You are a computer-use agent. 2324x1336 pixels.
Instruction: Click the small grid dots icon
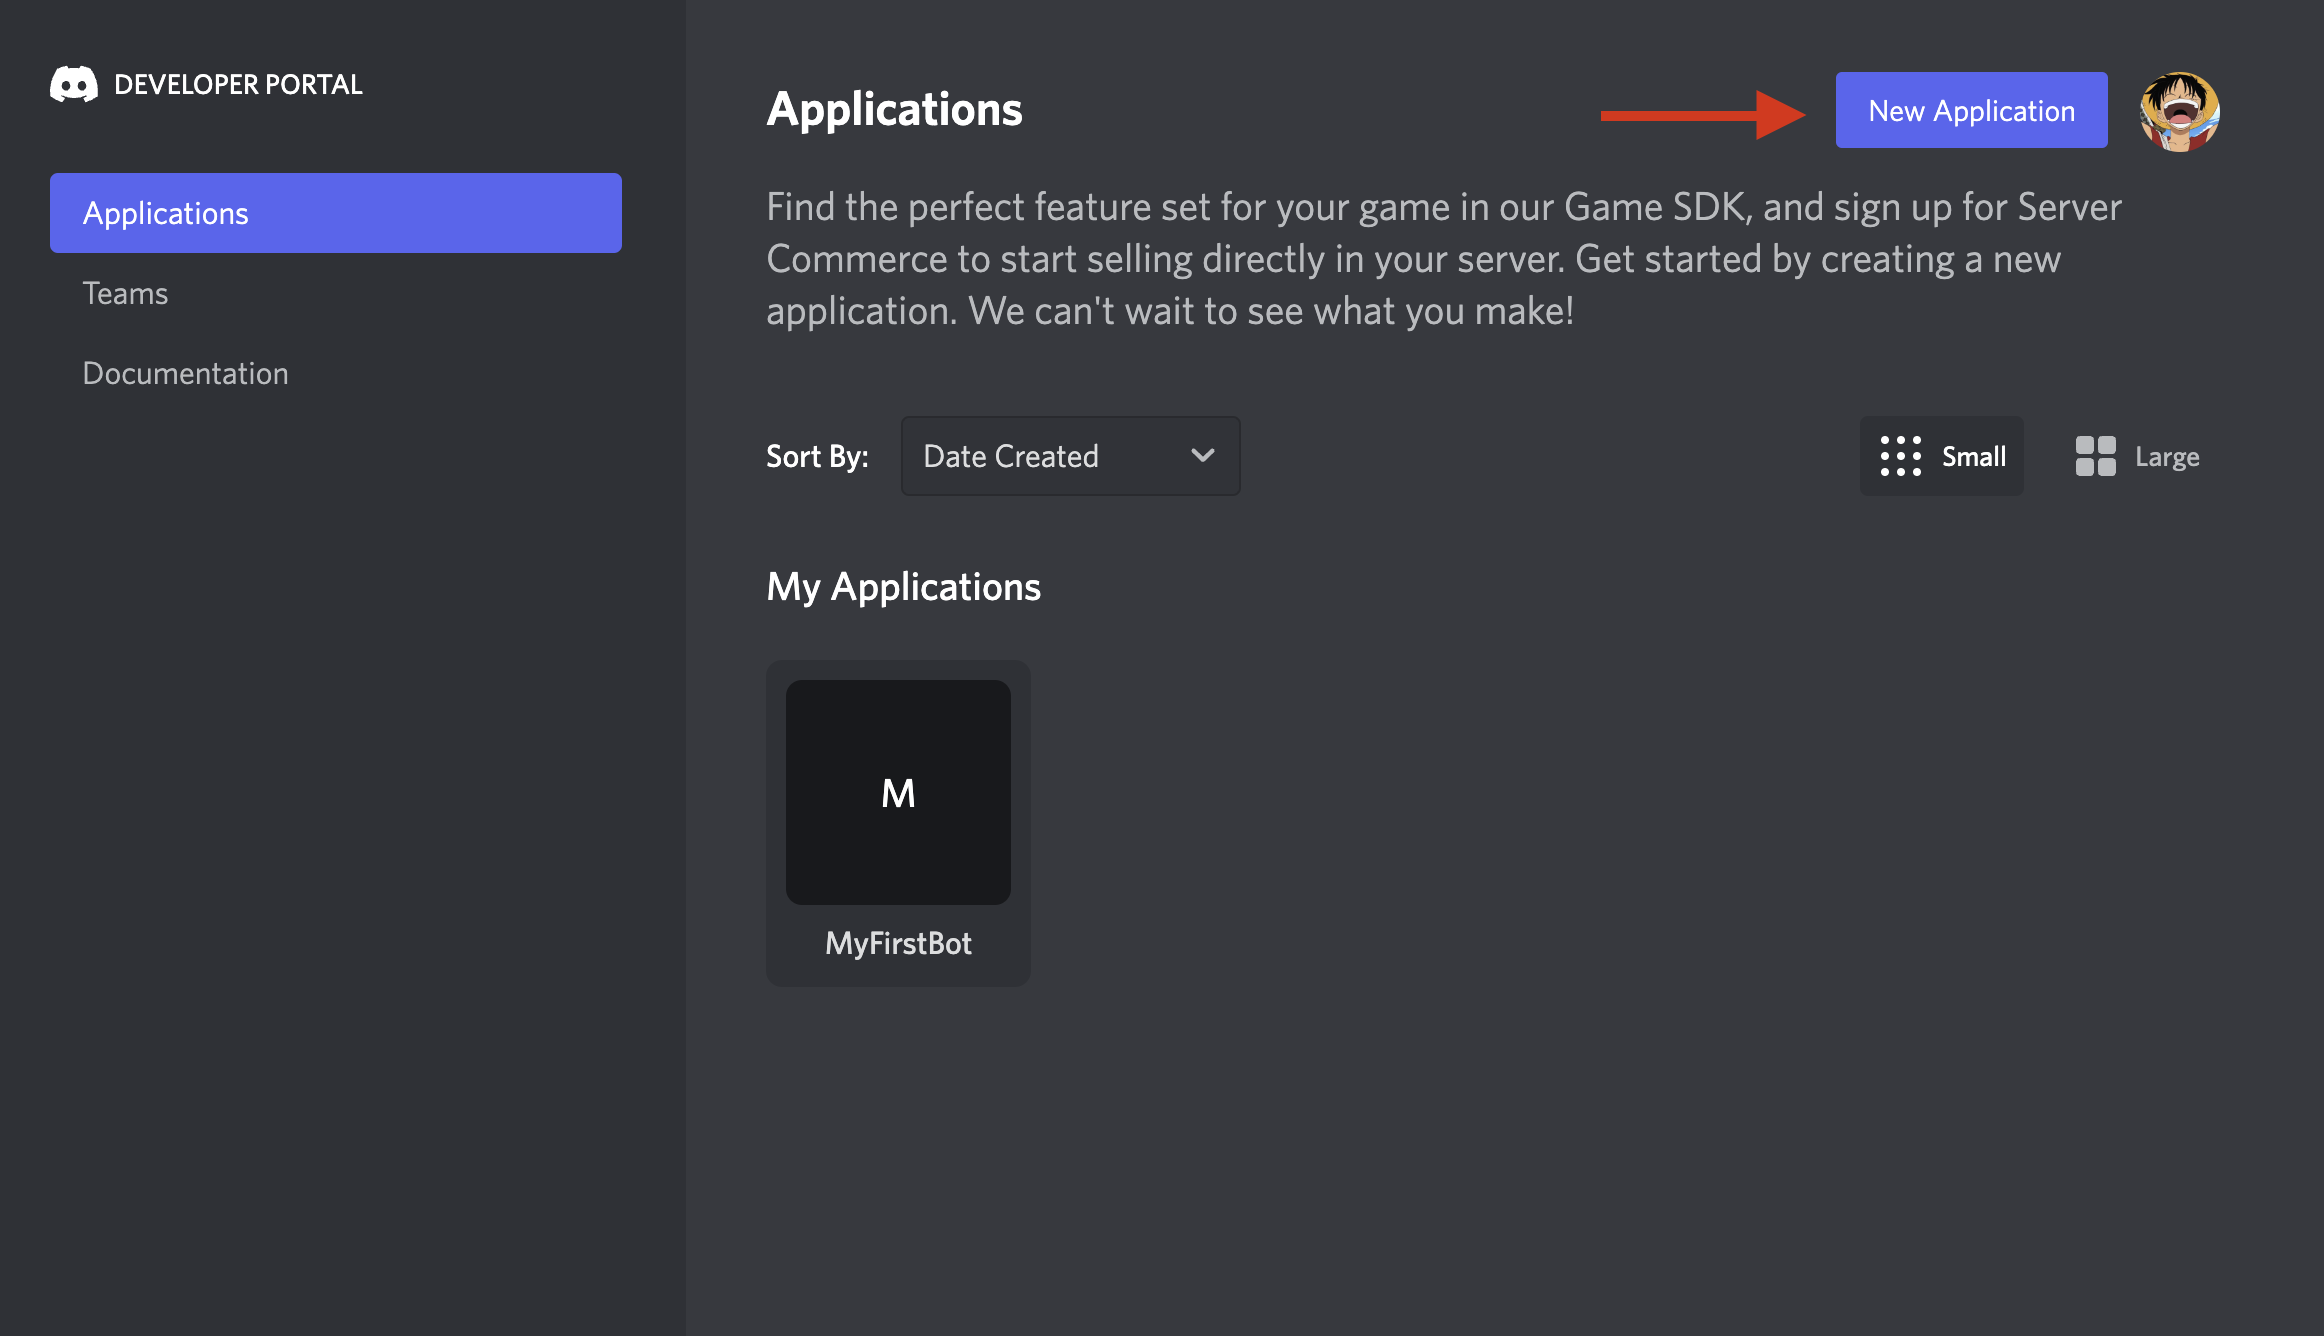(1900, 456)
